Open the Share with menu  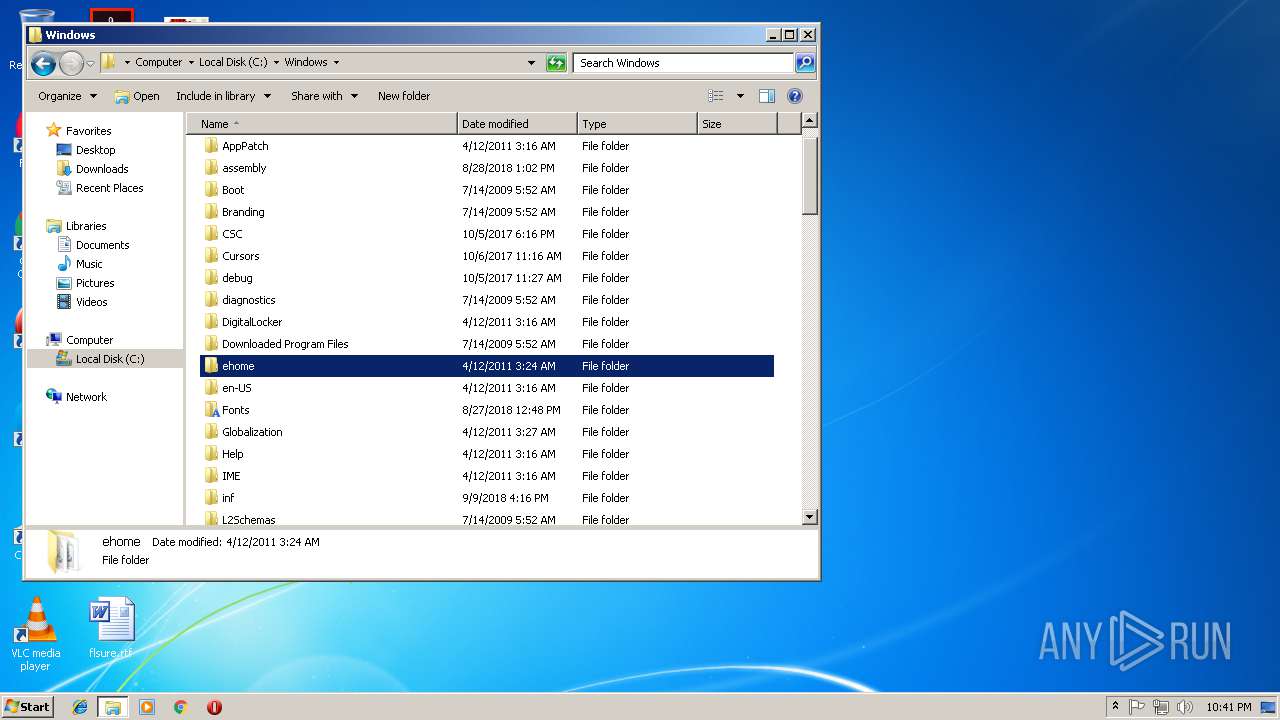(x=323, y=96)
